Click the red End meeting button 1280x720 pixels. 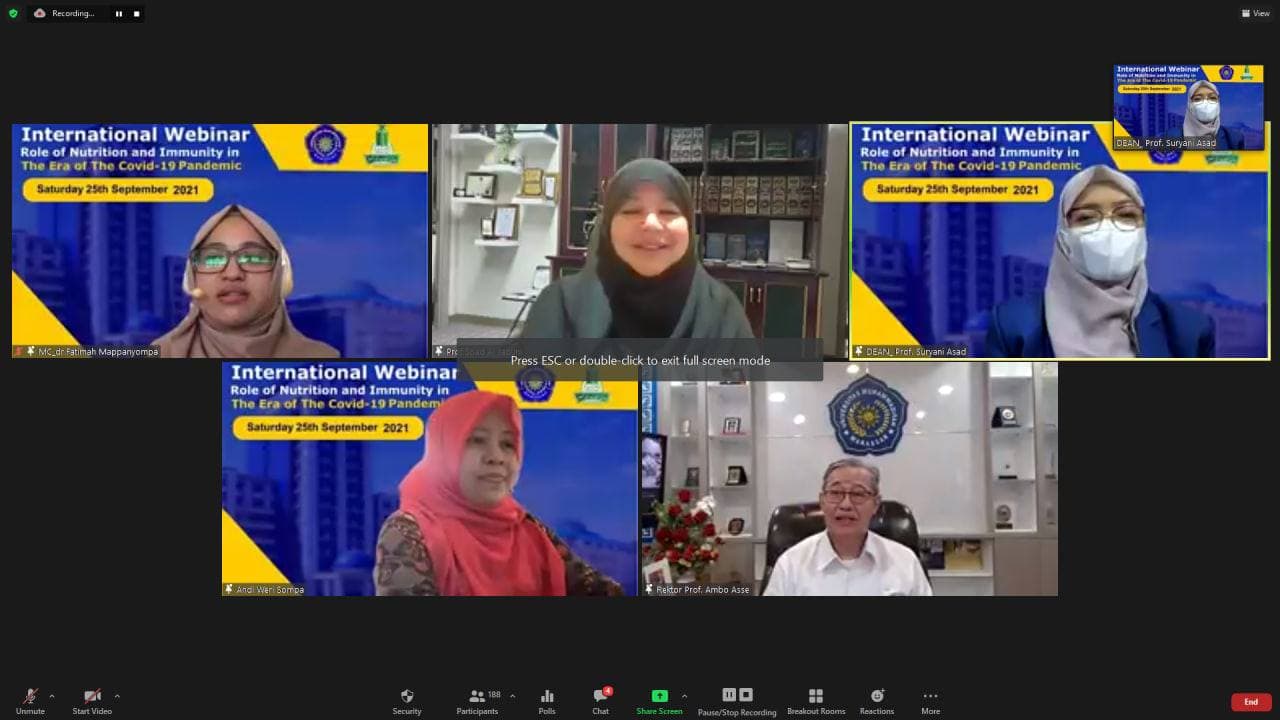click(1251, 702)
